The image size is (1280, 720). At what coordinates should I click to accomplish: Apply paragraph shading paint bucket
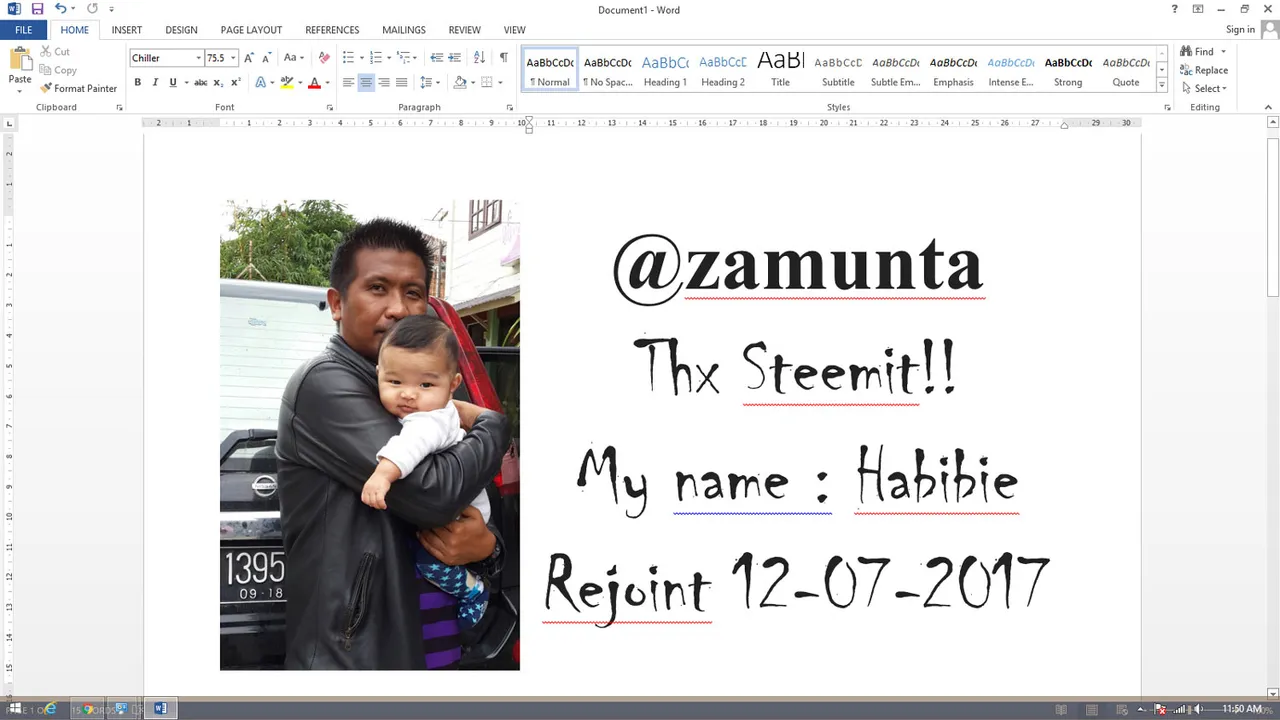[460, 82]
